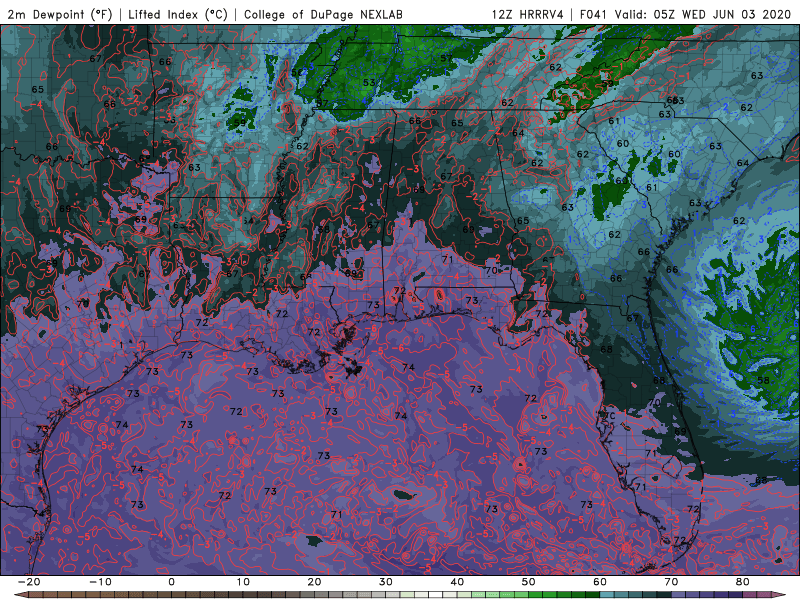Click the purple colorbar segment below the 70 label
Screen dimensions: 800x600
tap(679, 595)
